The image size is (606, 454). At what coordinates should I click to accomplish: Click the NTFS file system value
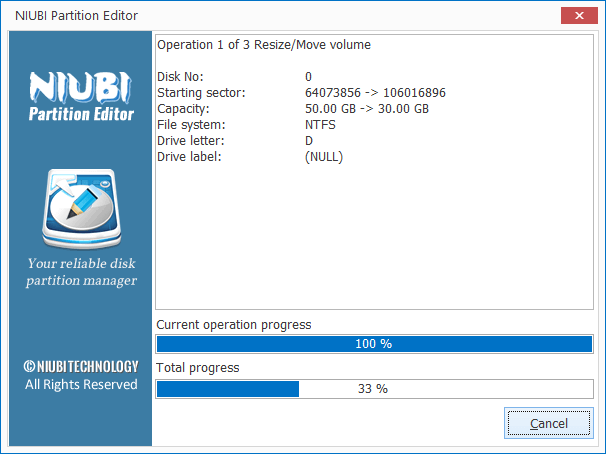(320, 125)
